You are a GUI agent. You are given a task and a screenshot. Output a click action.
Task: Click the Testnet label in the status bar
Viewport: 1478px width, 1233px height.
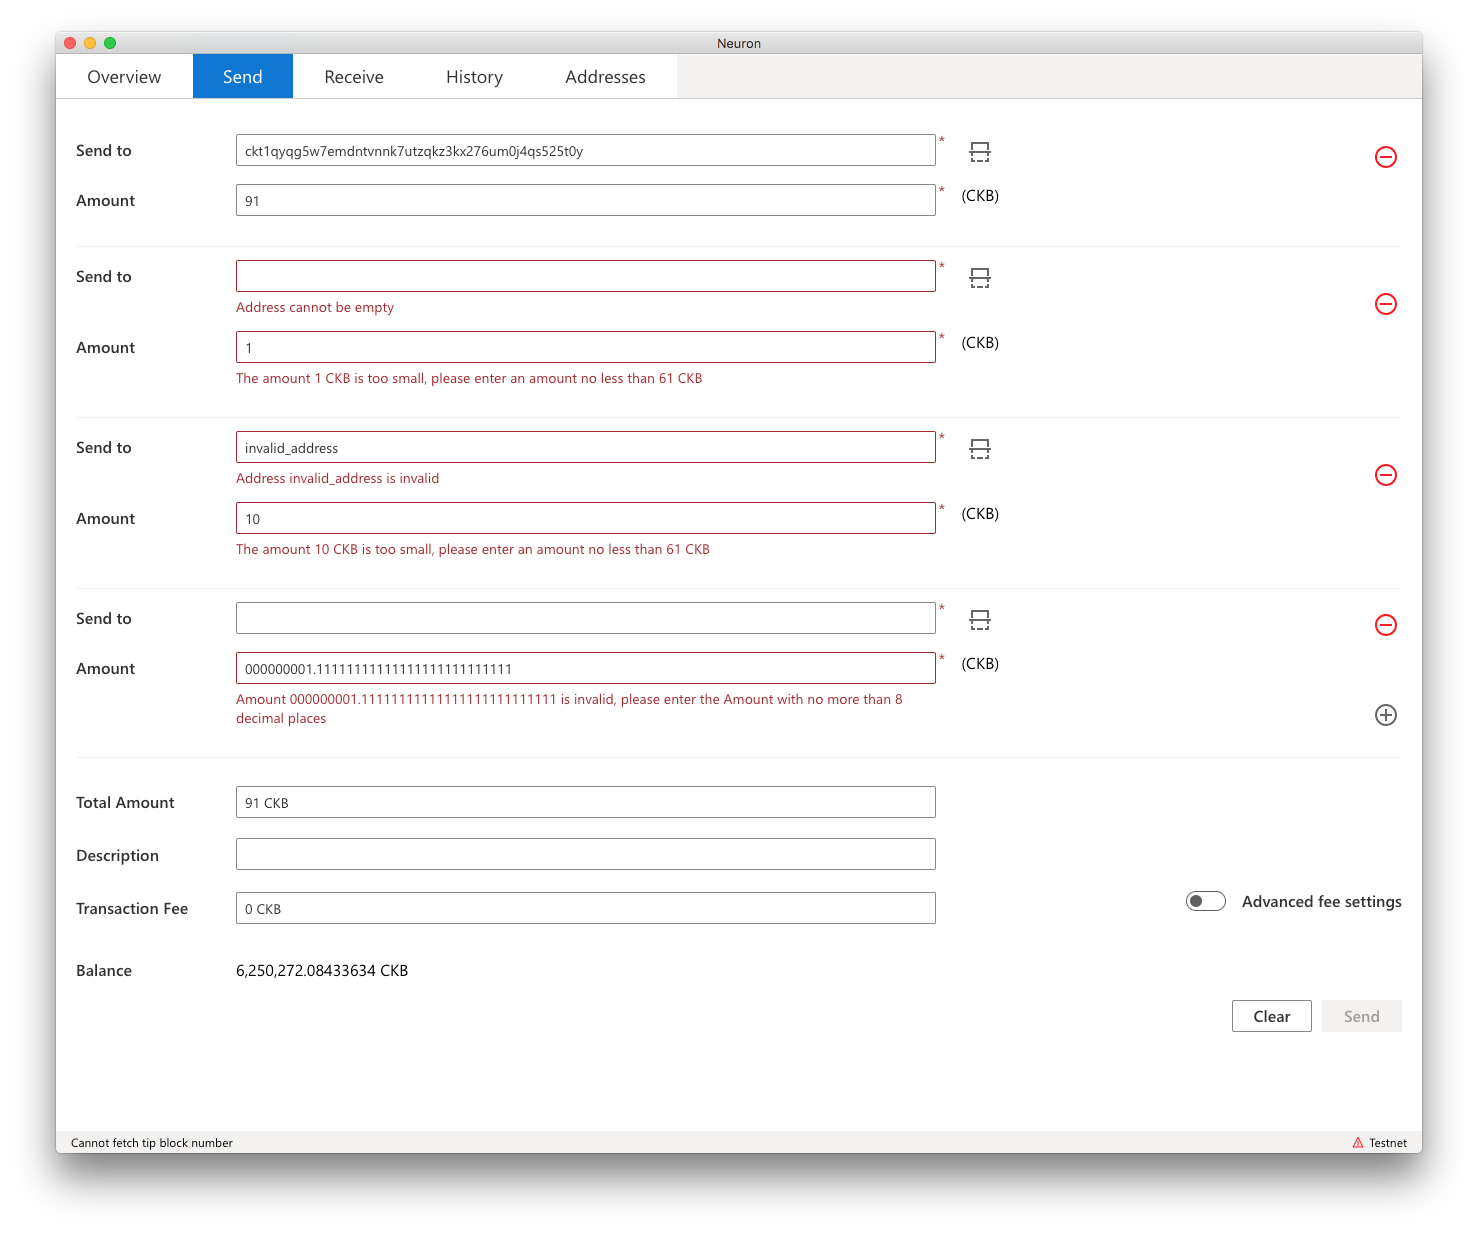pos(1388,1143)
